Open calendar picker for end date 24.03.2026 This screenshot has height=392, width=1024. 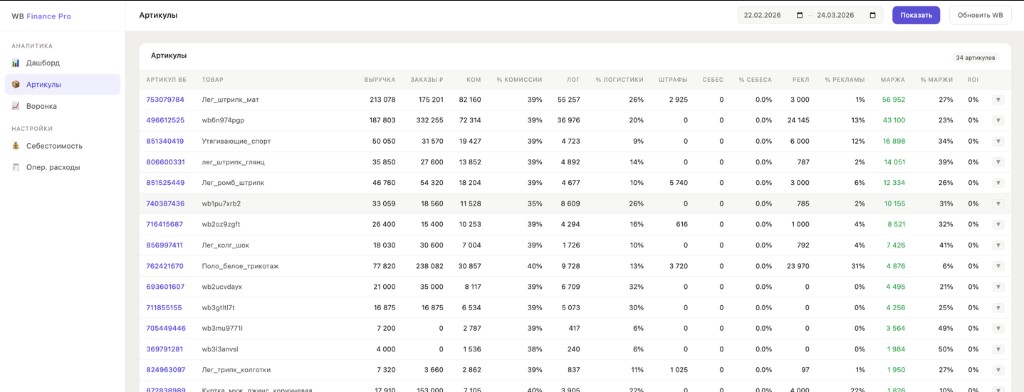click(x=872, y=16)
